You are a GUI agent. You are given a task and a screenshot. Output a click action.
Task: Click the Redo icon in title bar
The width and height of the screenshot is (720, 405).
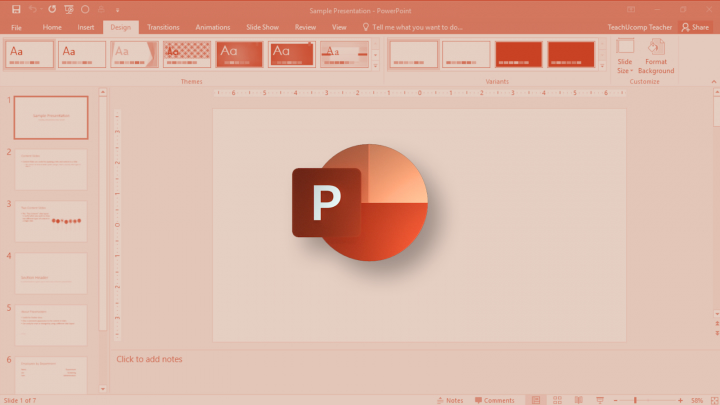click(x=52, y=9)
